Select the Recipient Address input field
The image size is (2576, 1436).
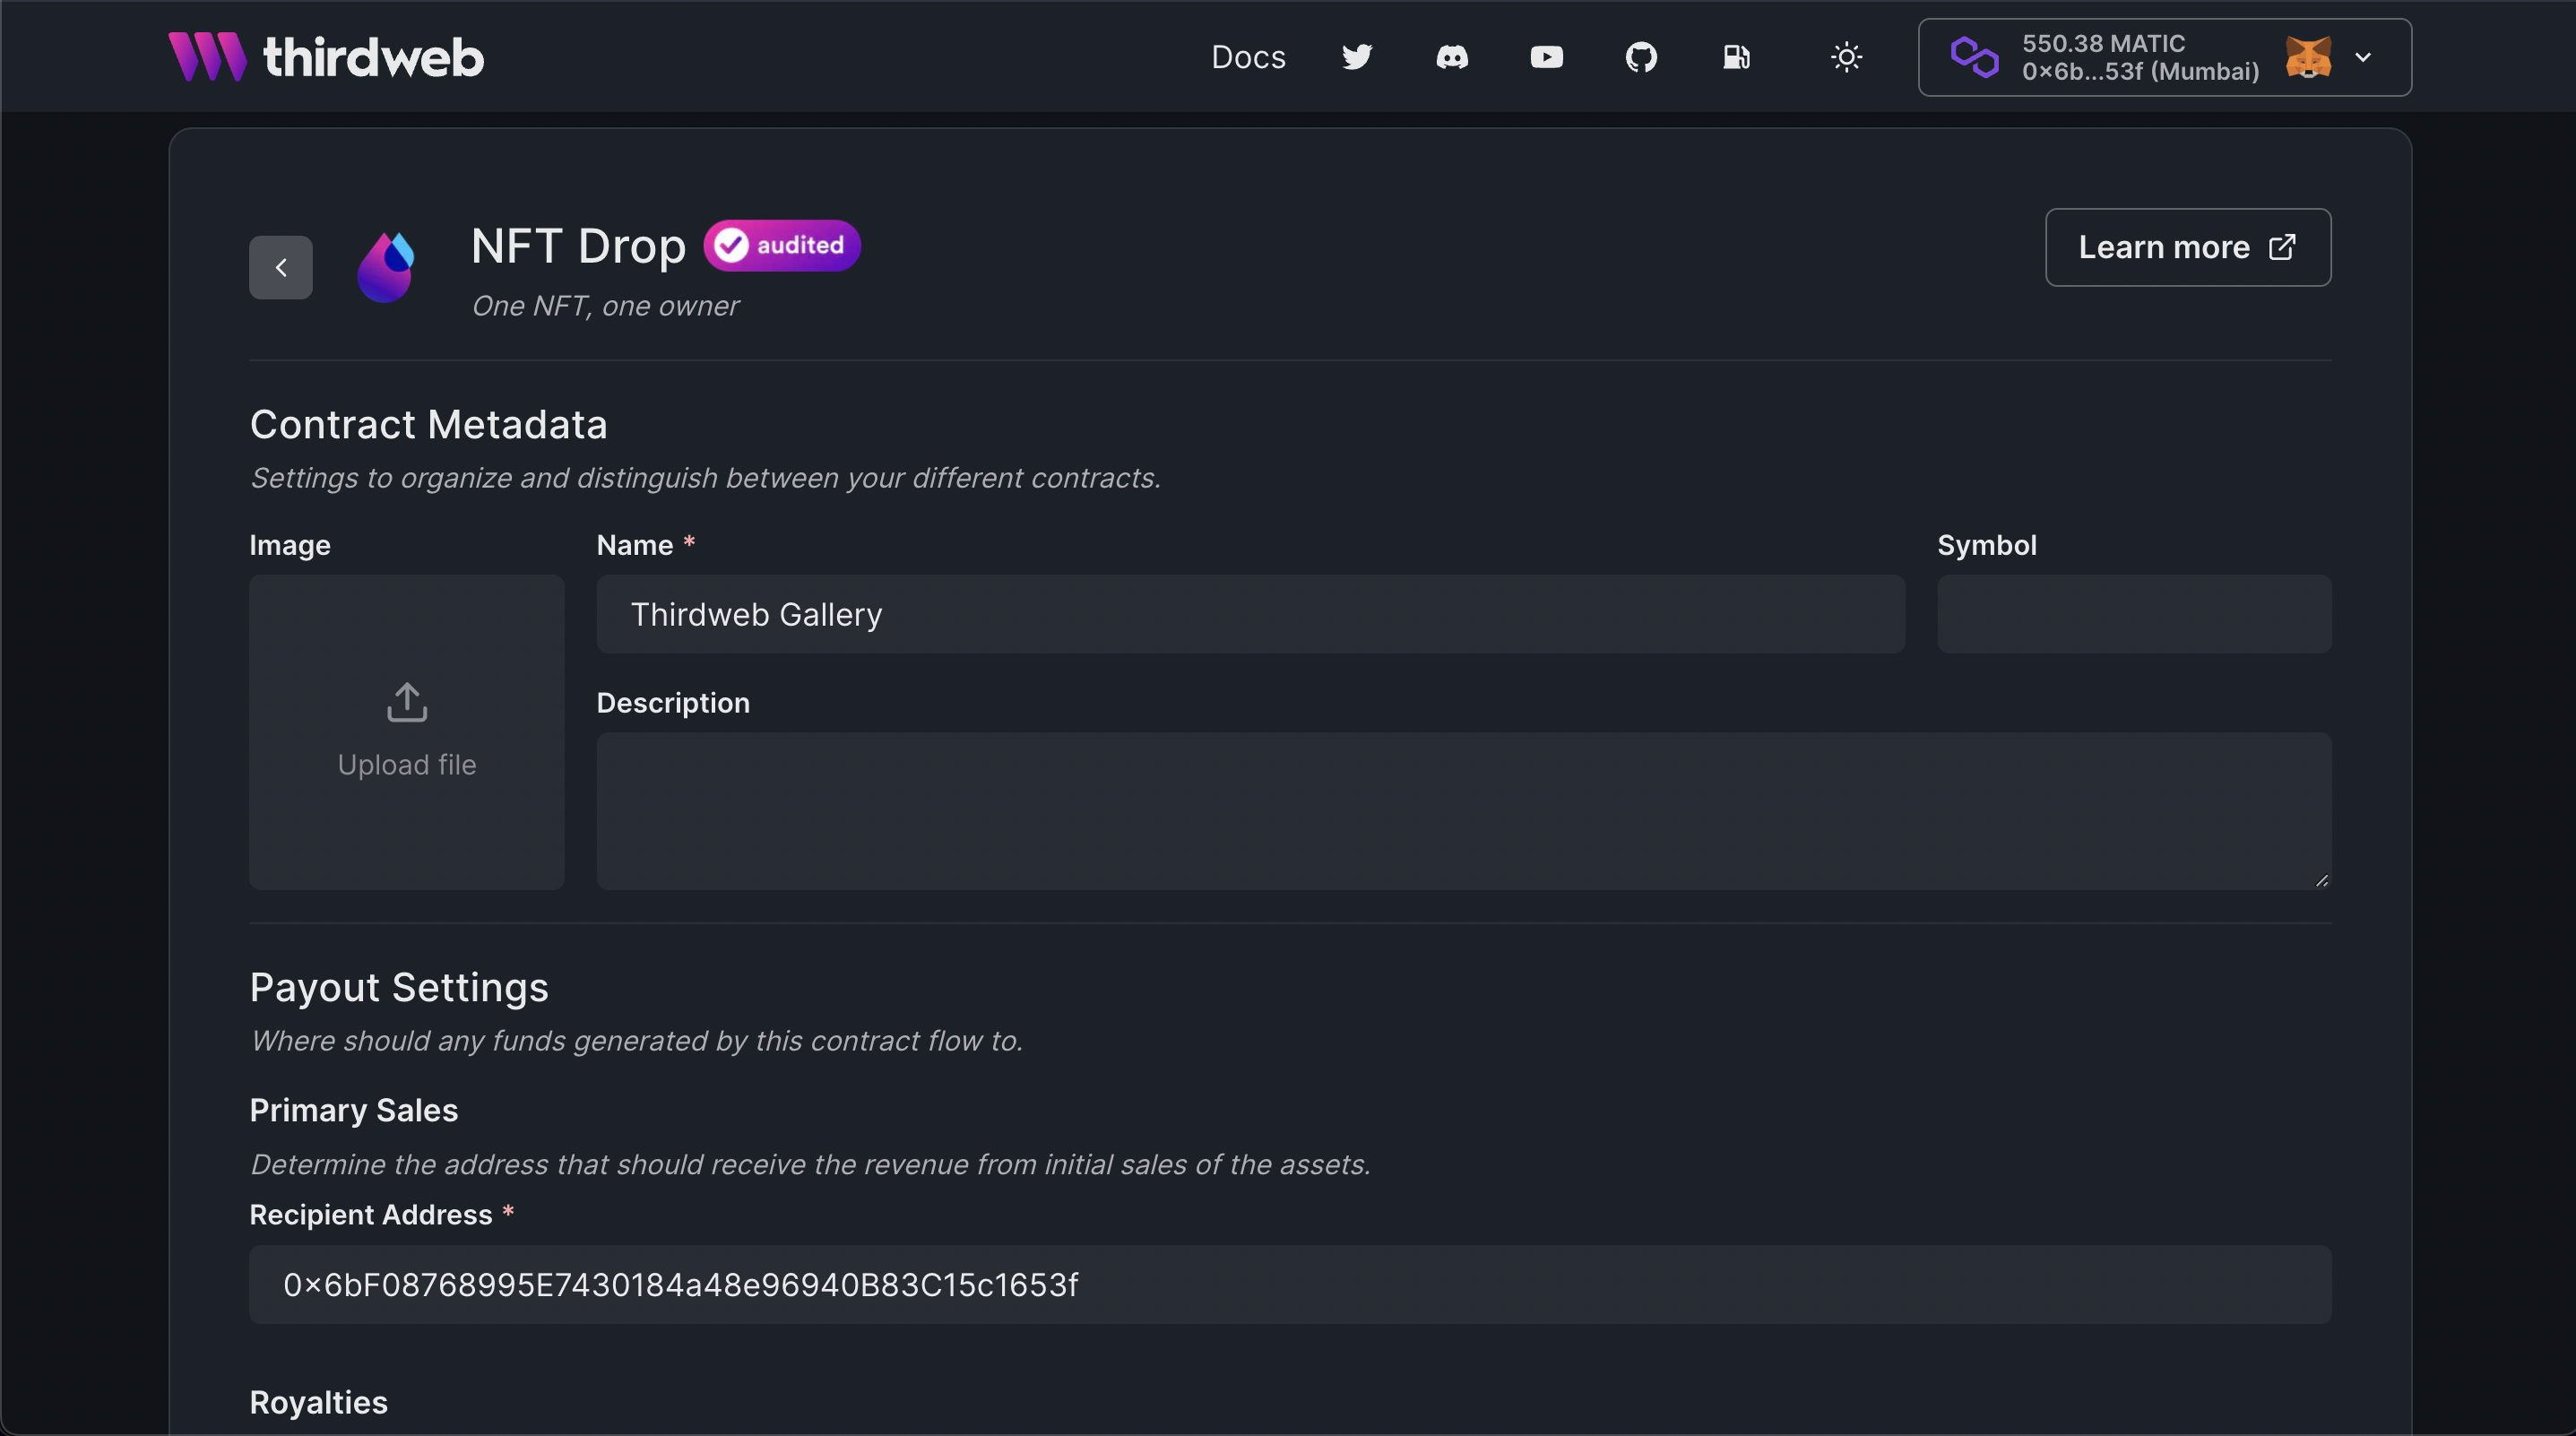[1291, 1285]
